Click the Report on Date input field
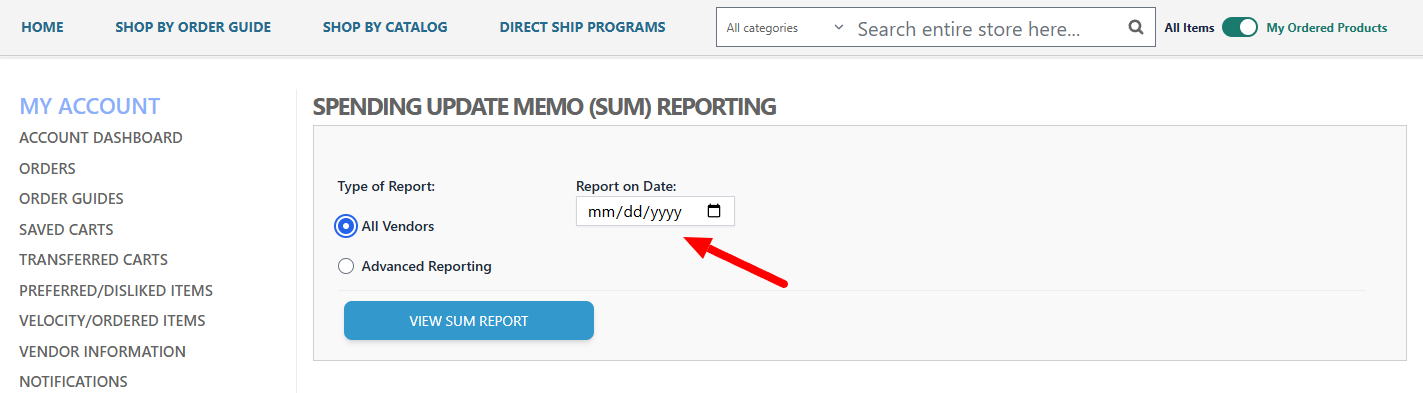The width and height of the screenshot is (1423, 393). [x=655, y=211]
